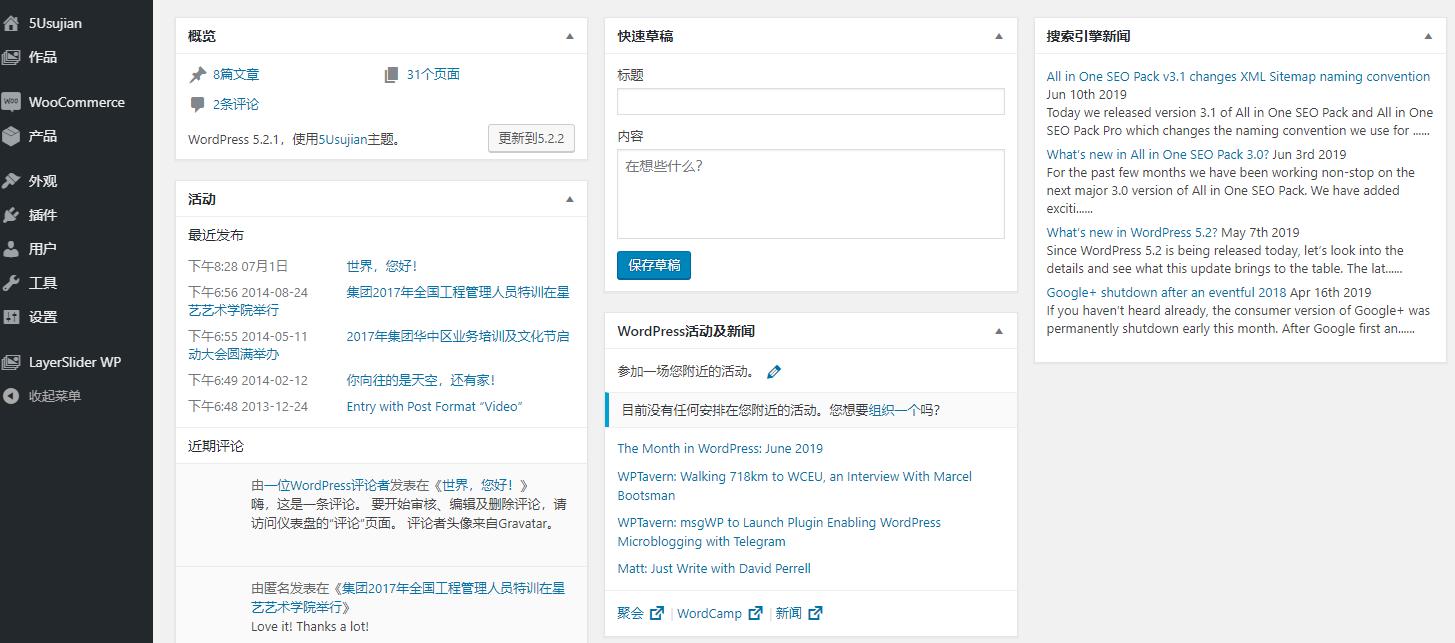Collapse the 快速草稿 panel
This screenshot has height=643, width=1455.
[x=997, y=36]
